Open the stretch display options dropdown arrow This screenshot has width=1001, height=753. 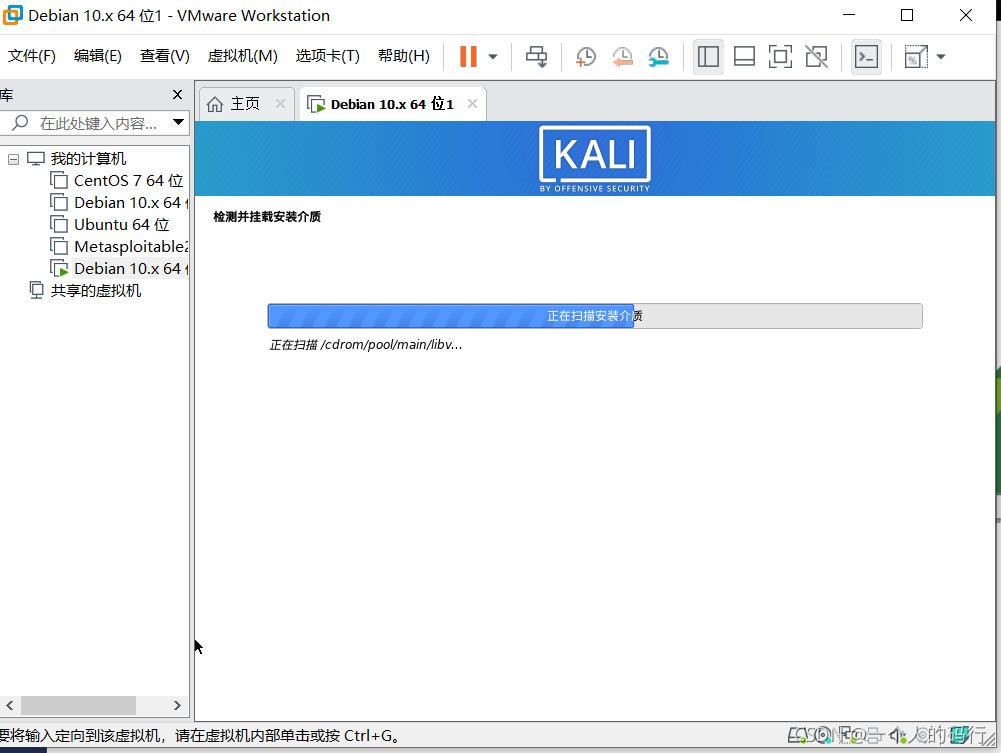(940, 57)
